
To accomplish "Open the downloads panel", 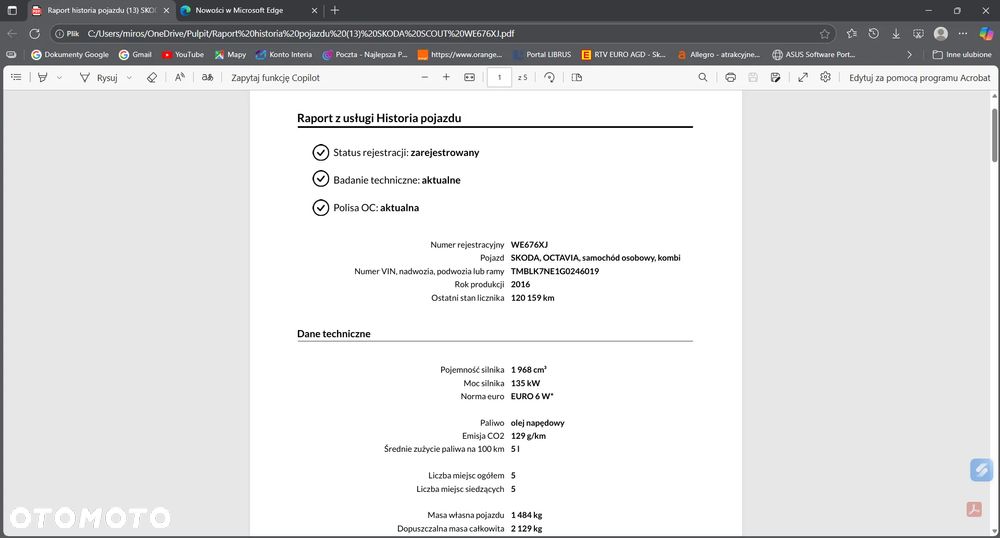I will pyautogui.click(x=896, y=34).
